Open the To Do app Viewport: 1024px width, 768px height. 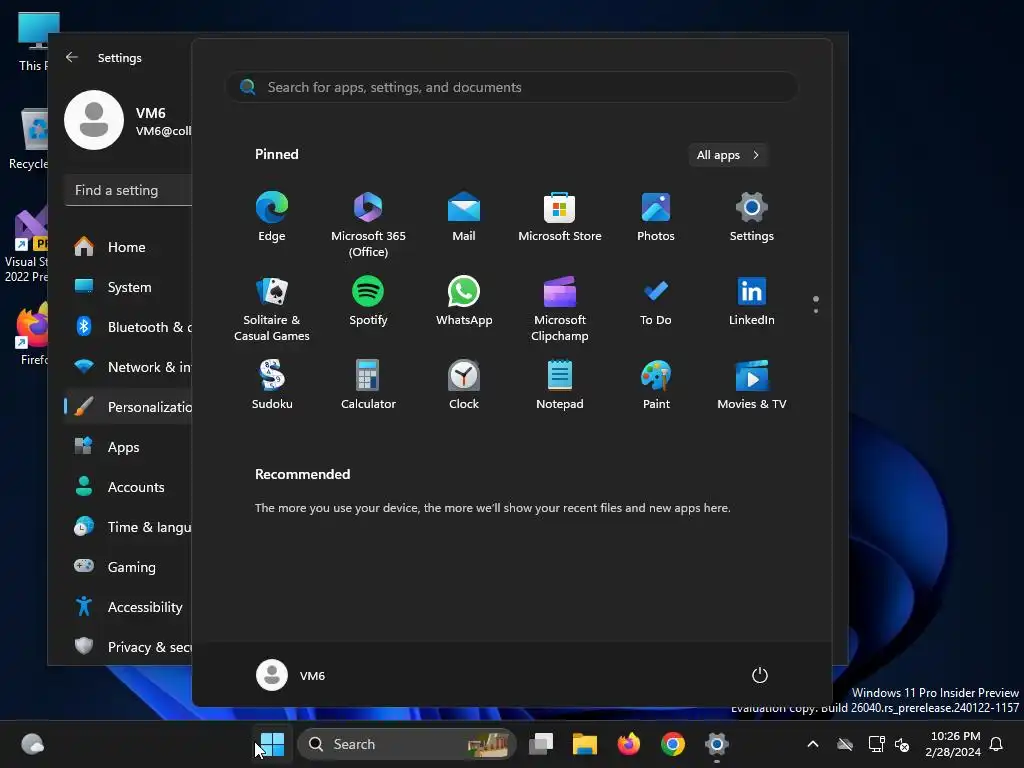(x=656, y=300)
